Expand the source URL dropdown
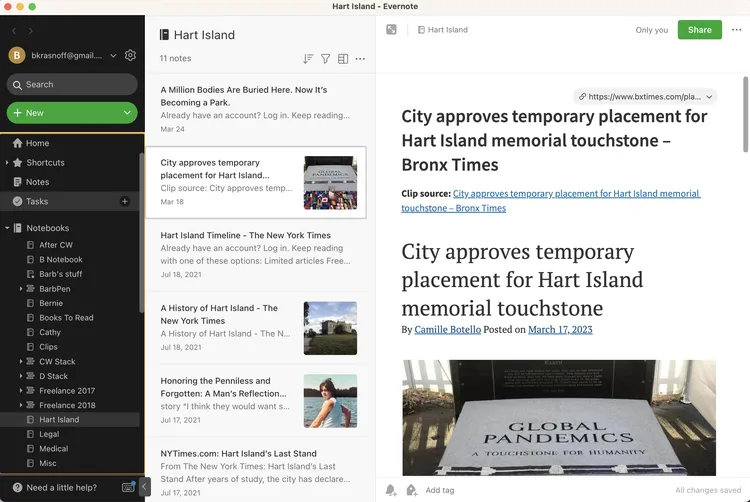The image size is (750, 502). pyautogui.click(x=709, y=97)
